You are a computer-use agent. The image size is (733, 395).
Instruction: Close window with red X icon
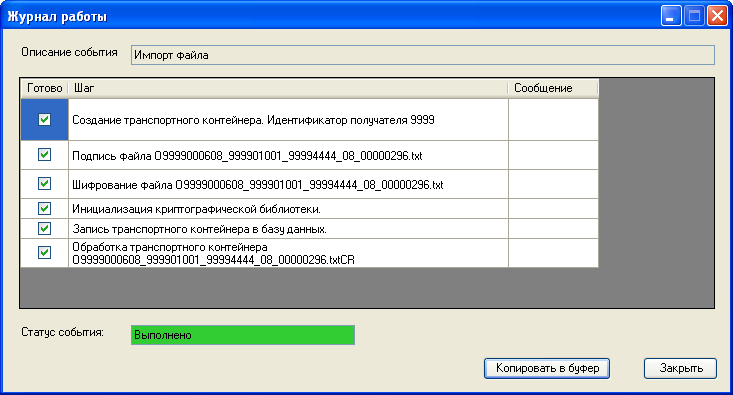click(717, 16)
